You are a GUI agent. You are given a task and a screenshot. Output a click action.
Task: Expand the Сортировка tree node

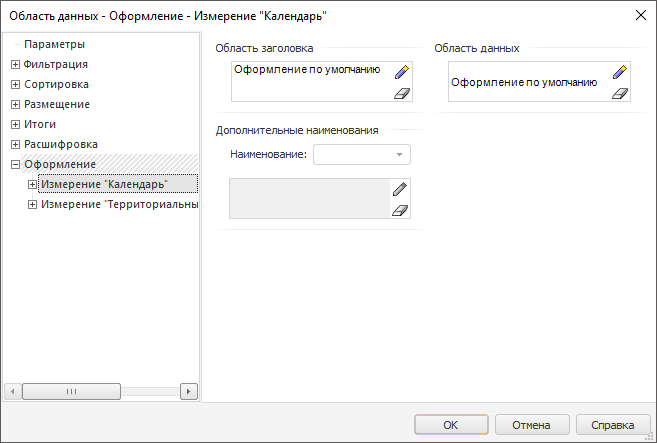15,84
